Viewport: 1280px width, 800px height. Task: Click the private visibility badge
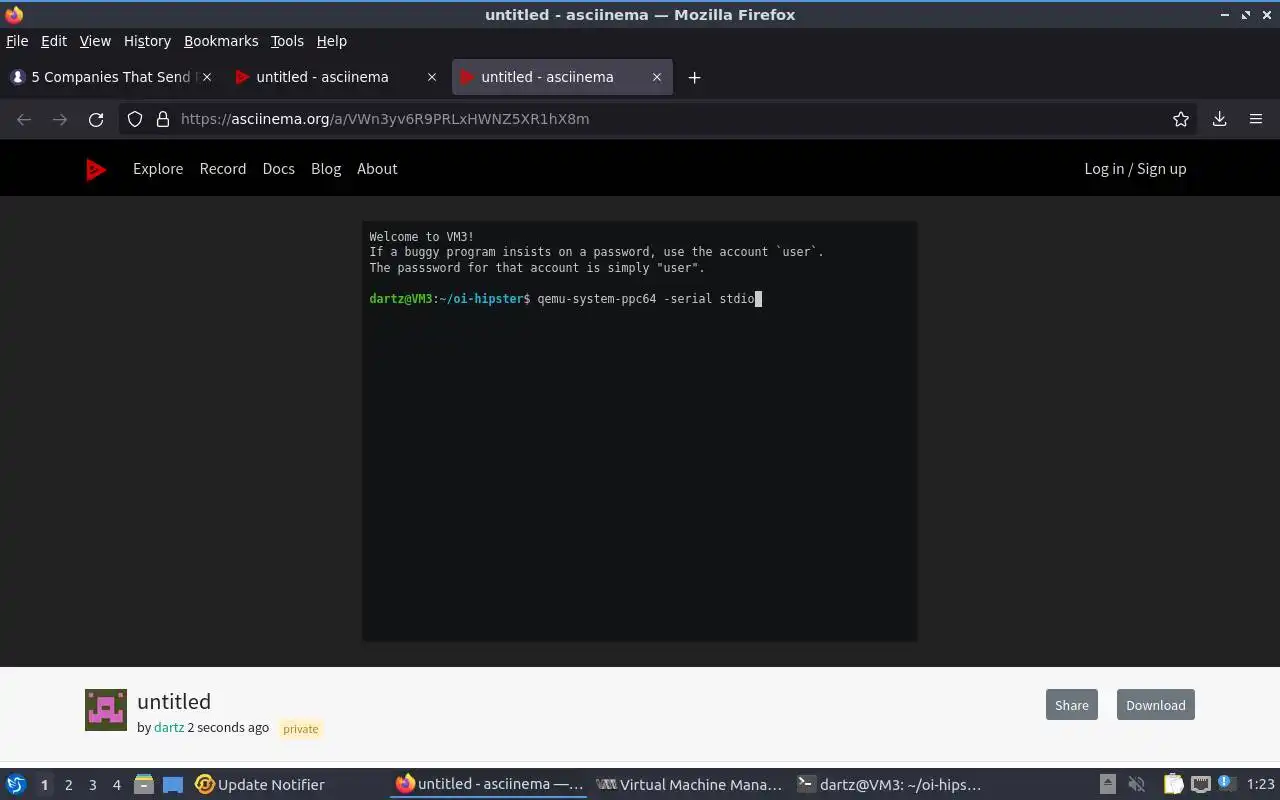pyautogui.click(x=301, y=729)
